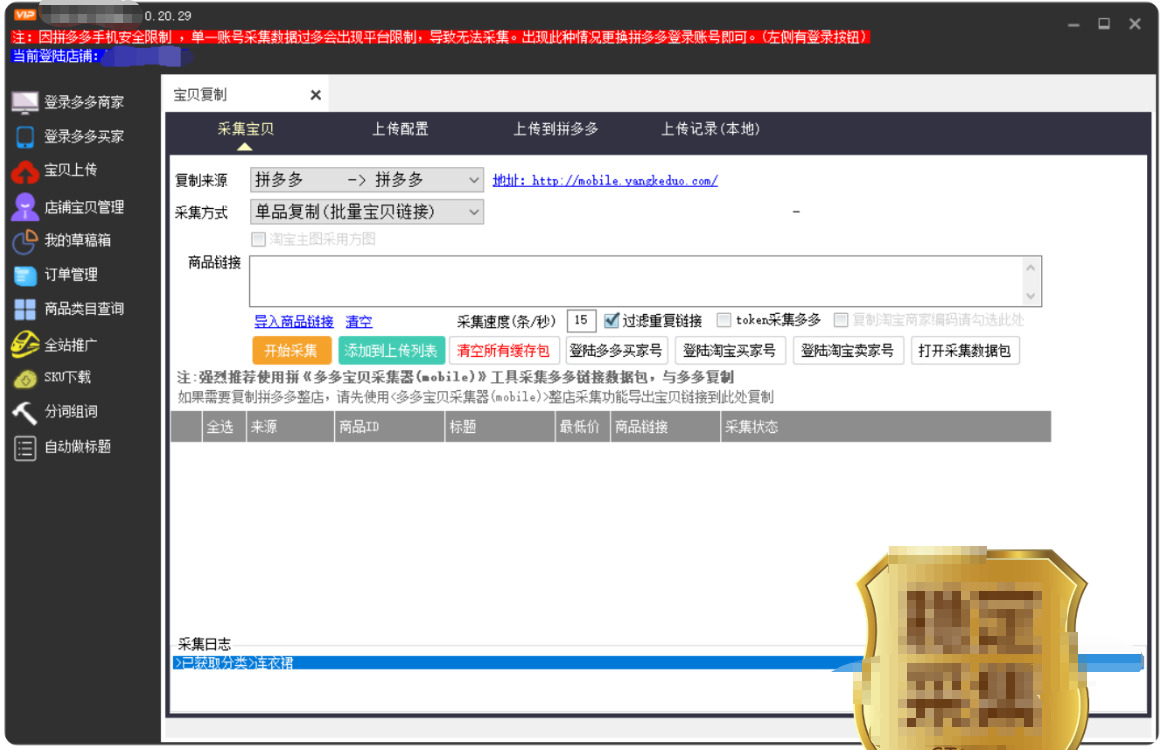This screenshot has height=750, width=1162.
Task: Click the 登陆淘宝买家号 button
Action: click(x=729, y=351)
